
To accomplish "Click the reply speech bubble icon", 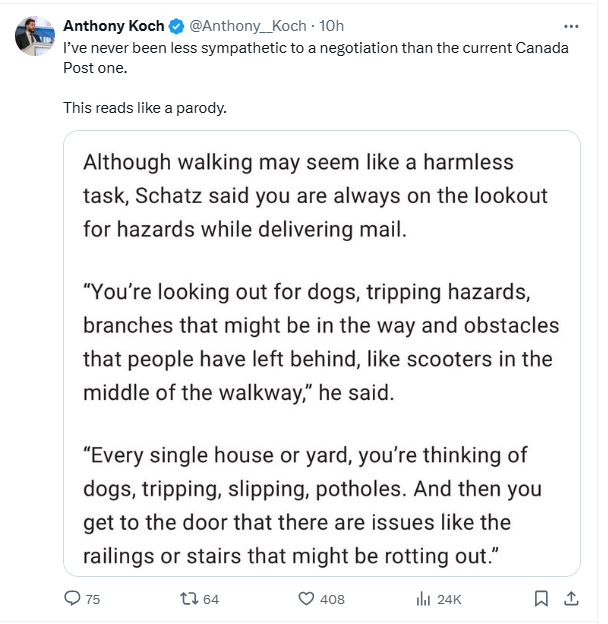I will click(x=72, y=599).
